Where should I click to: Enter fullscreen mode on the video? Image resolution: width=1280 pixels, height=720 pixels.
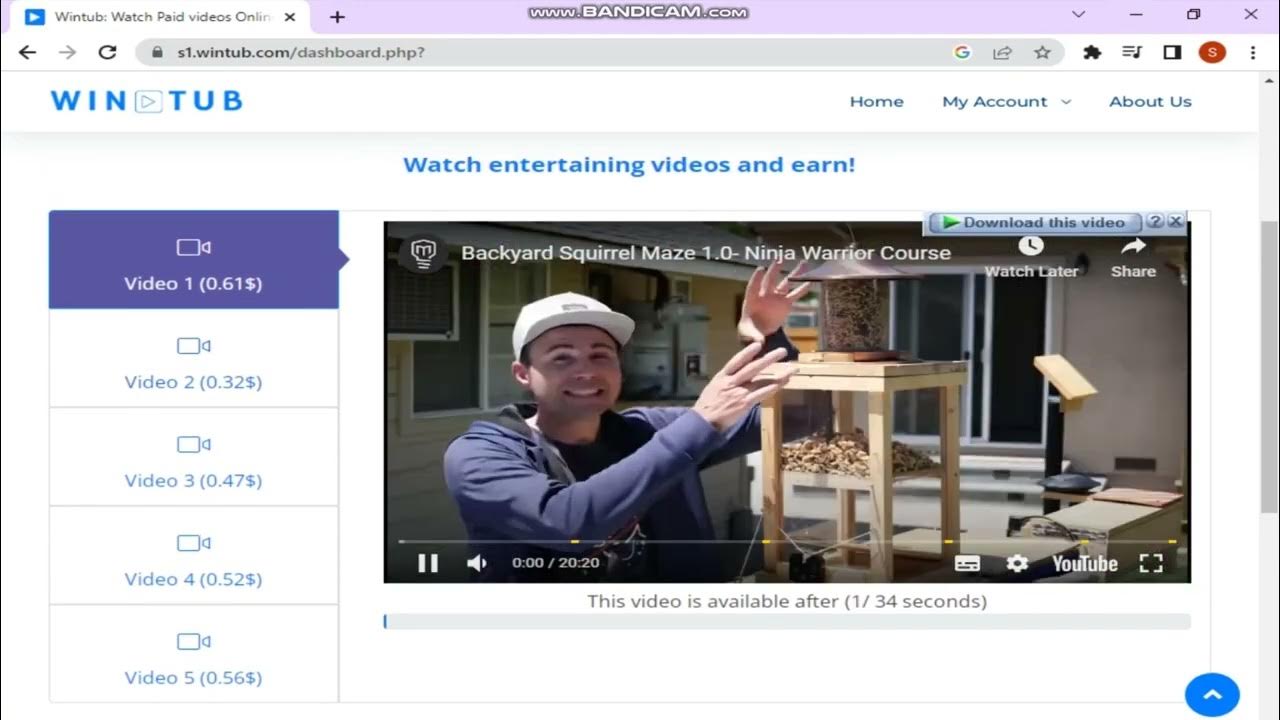1151,564
